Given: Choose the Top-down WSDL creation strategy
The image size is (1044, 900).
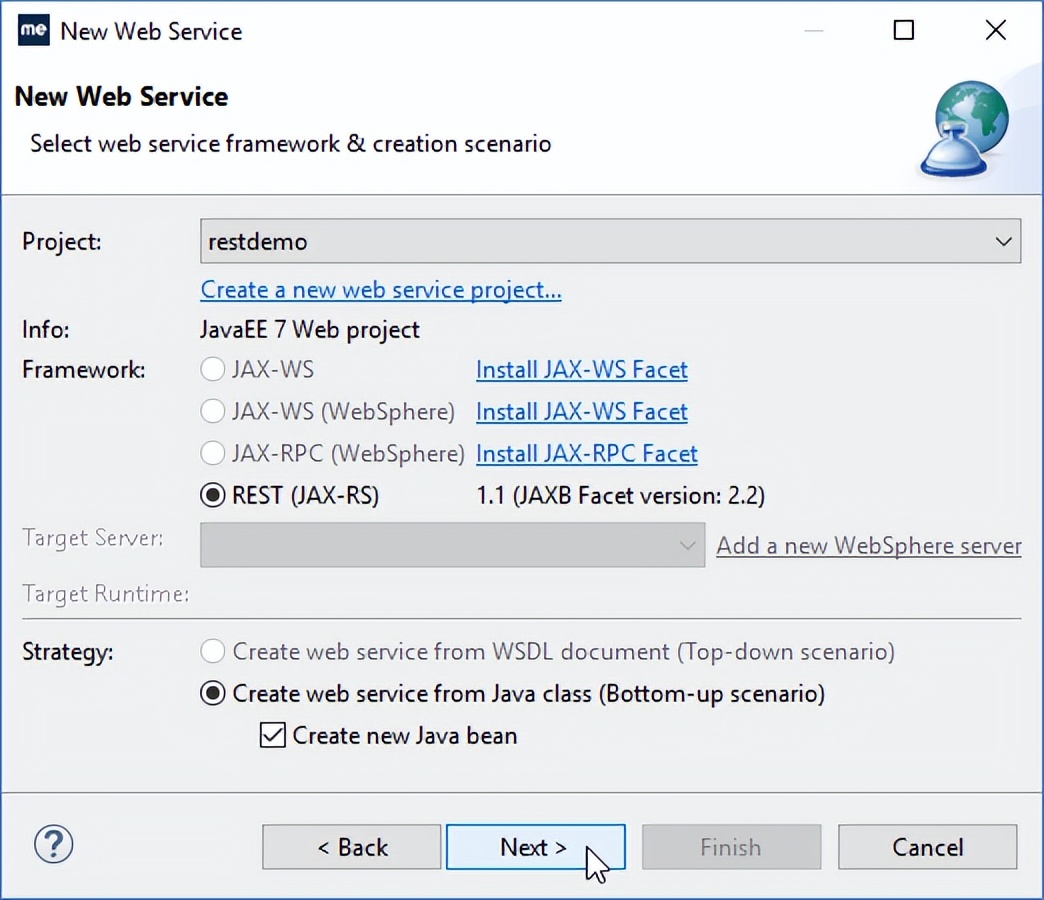Looking at the screenshot, I should tap(212, 651).
